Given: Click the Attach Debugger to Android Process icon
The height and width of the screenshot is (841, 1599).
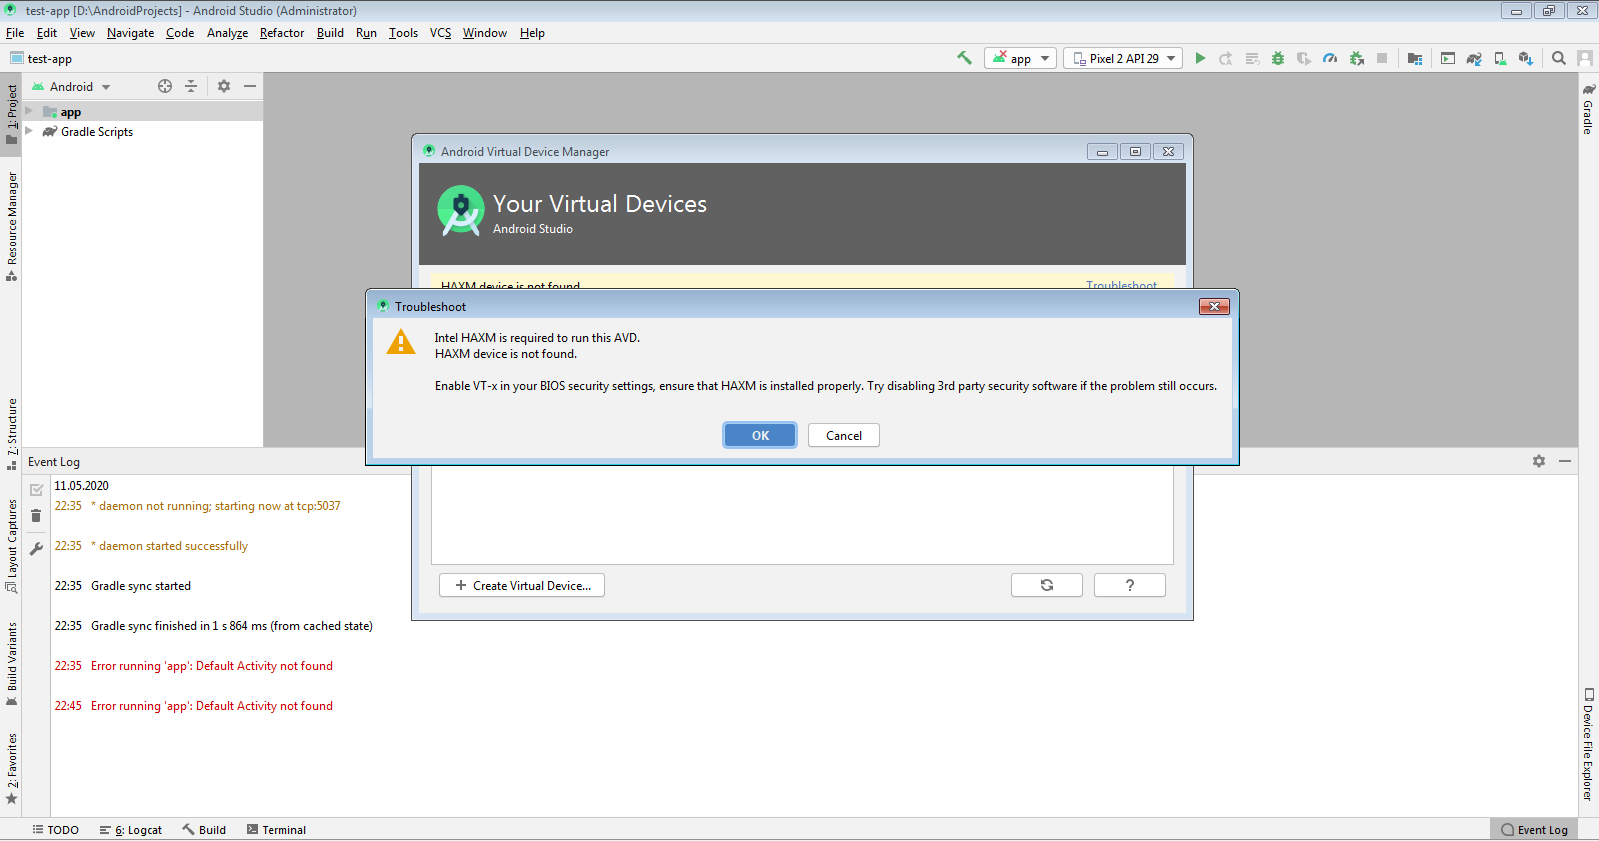Looking at the screenshot, I should click(1357, 58).
